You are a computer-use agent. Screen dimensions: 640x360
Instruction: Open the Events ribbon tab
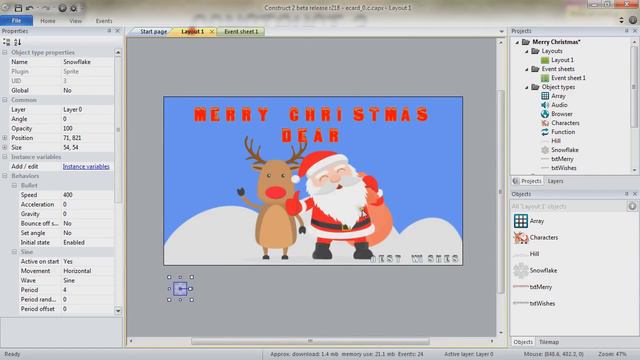tap(104, 20)
